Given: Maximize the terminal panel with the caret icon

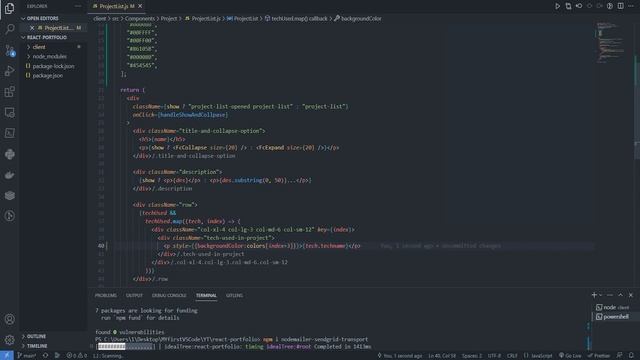Looking at the screenshot, I should (x=620, y=295).
